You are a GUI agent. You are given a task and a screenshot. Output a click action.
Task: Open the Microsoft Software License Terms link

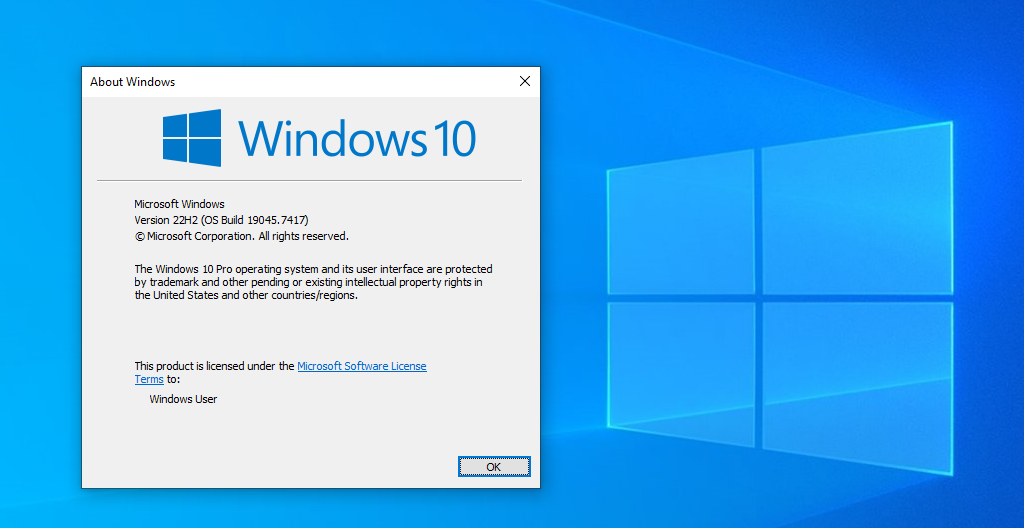pos(362,367)
